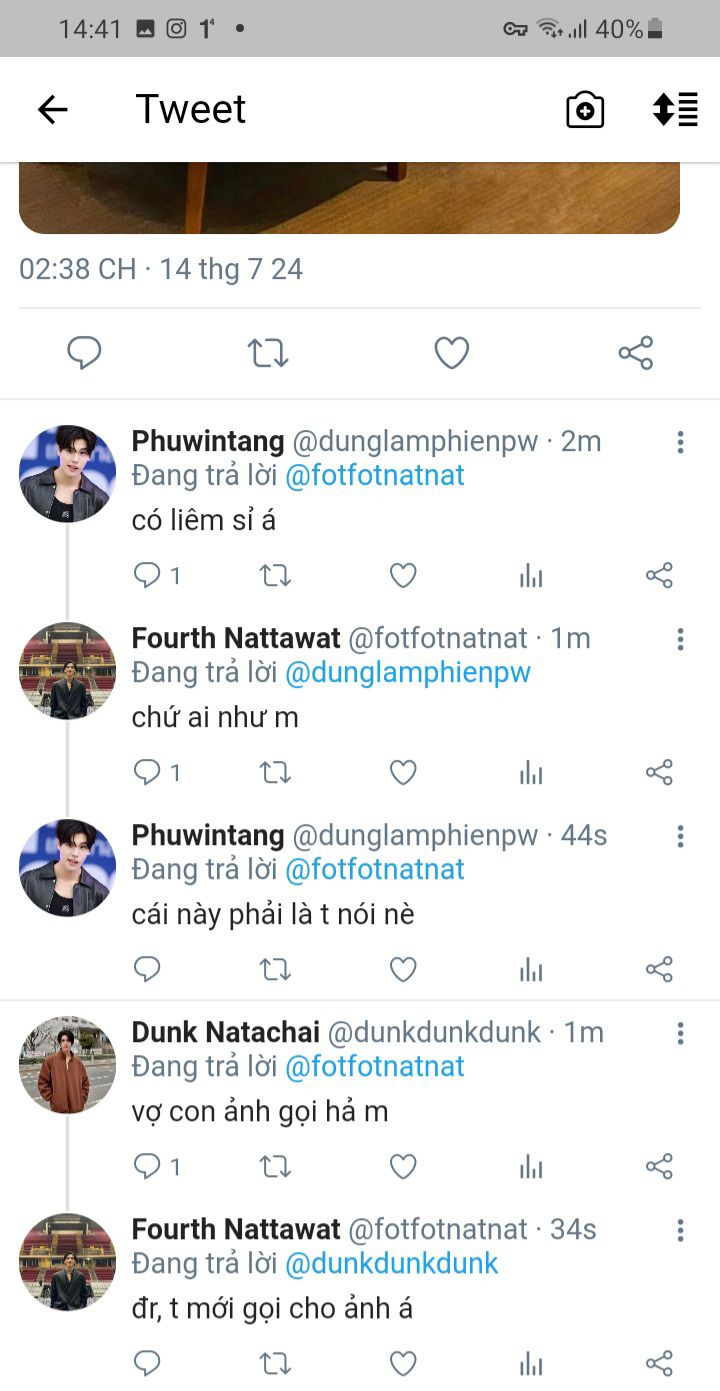Open Dunk Natachai's profile picture

(67, 1065)
